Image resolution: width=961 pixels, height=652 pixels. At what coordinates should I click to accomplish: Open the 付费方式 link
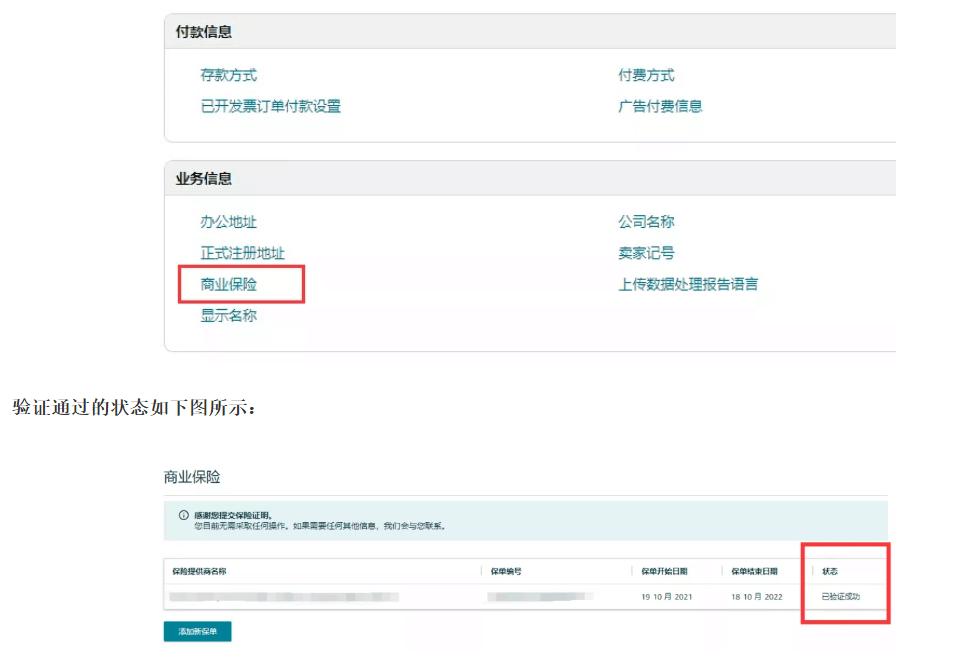(x=646, y=75)
